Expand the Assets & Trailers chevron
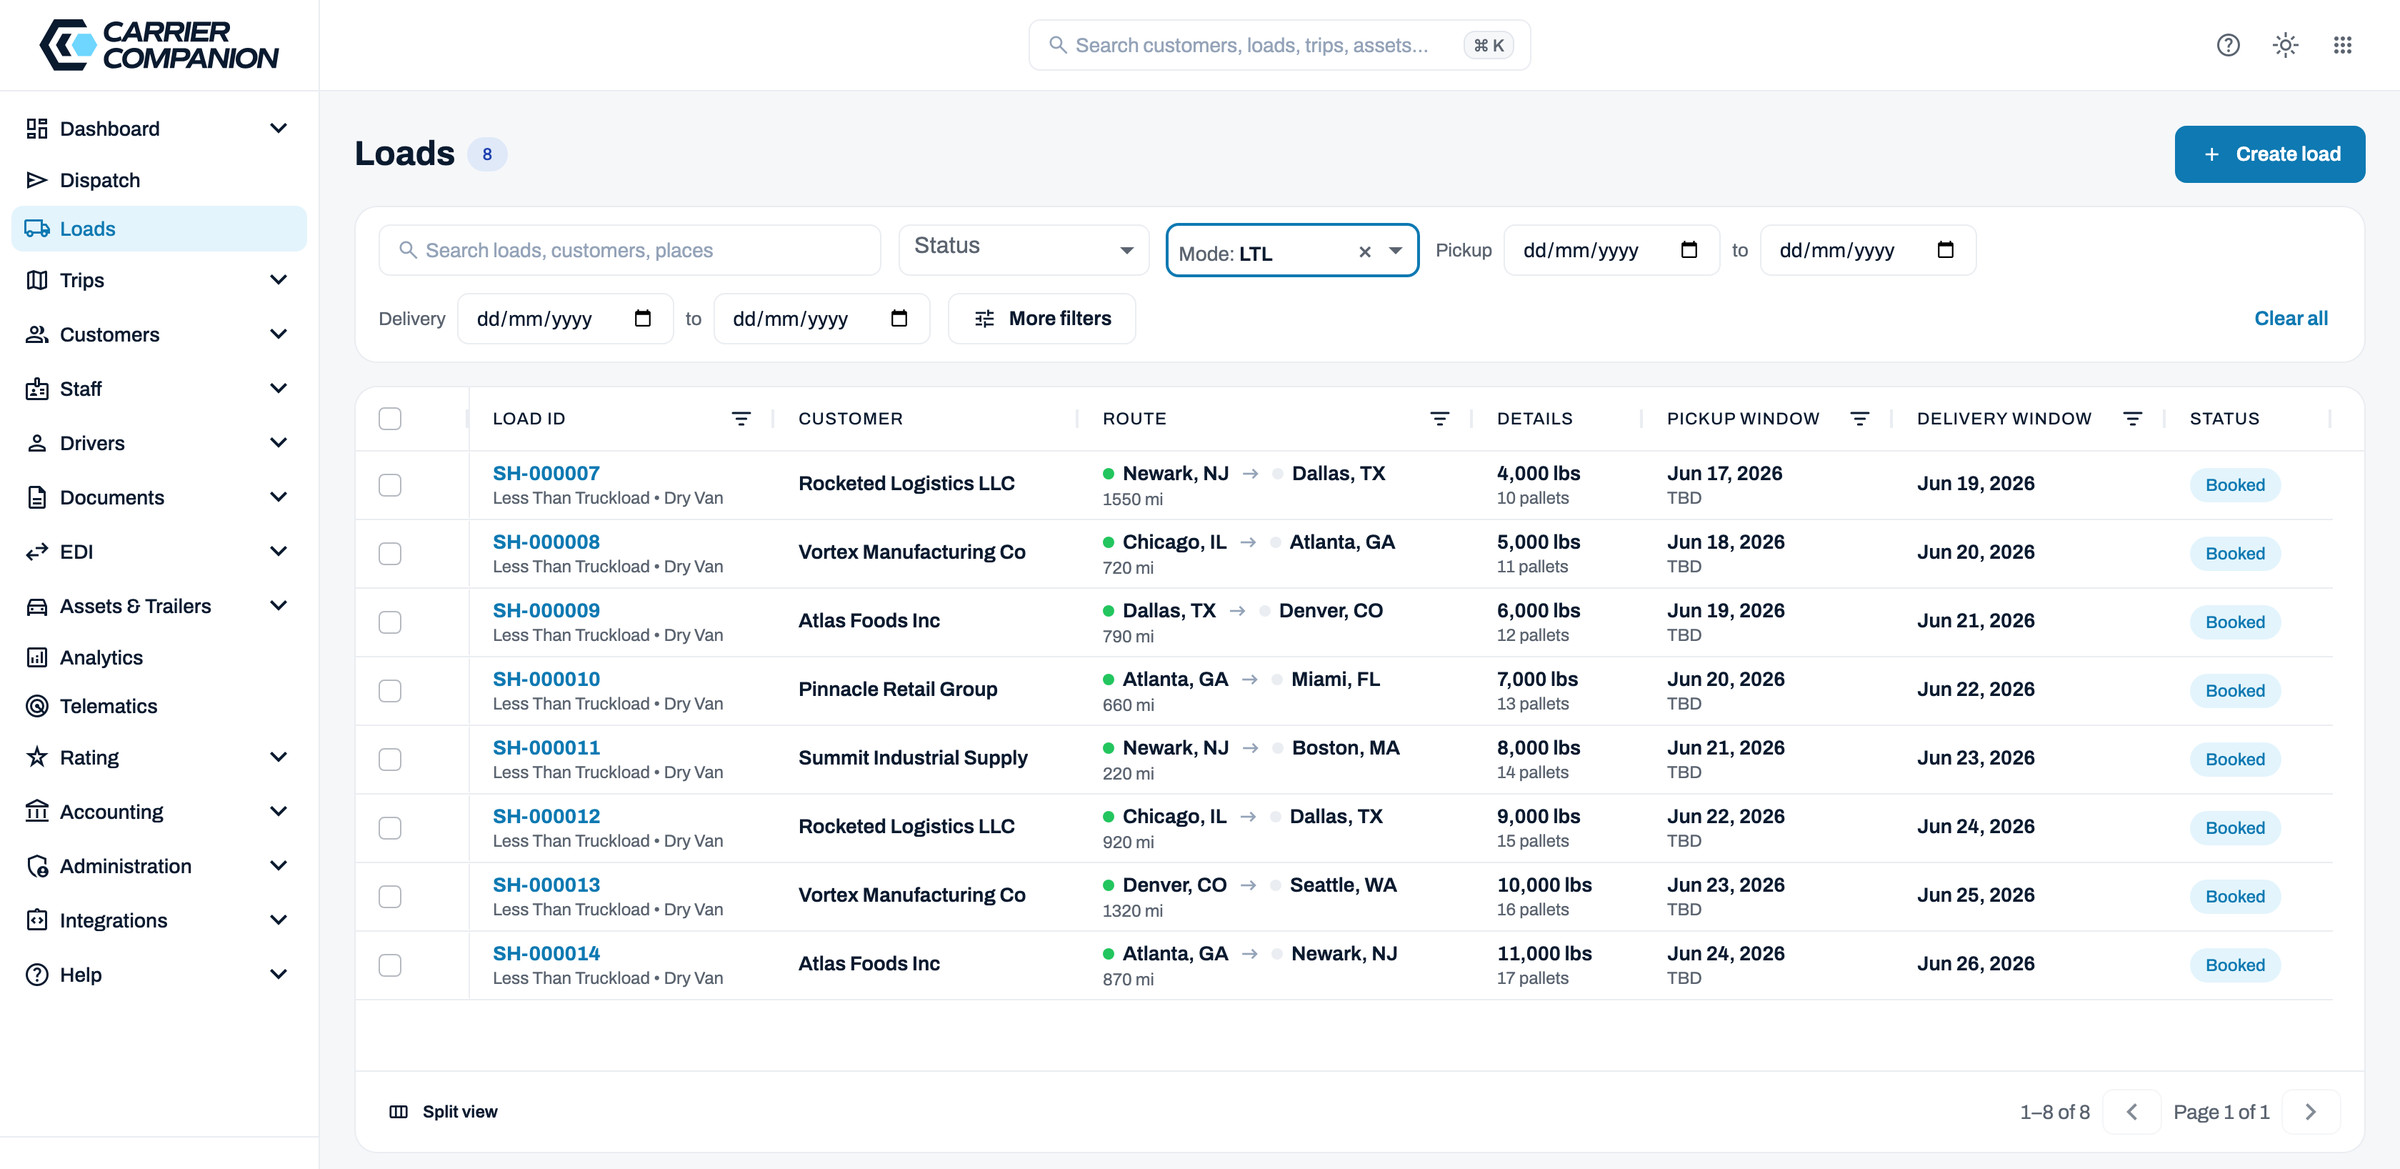The width and height of the screenshot is (2400, 1169). [x=279, y=606]
